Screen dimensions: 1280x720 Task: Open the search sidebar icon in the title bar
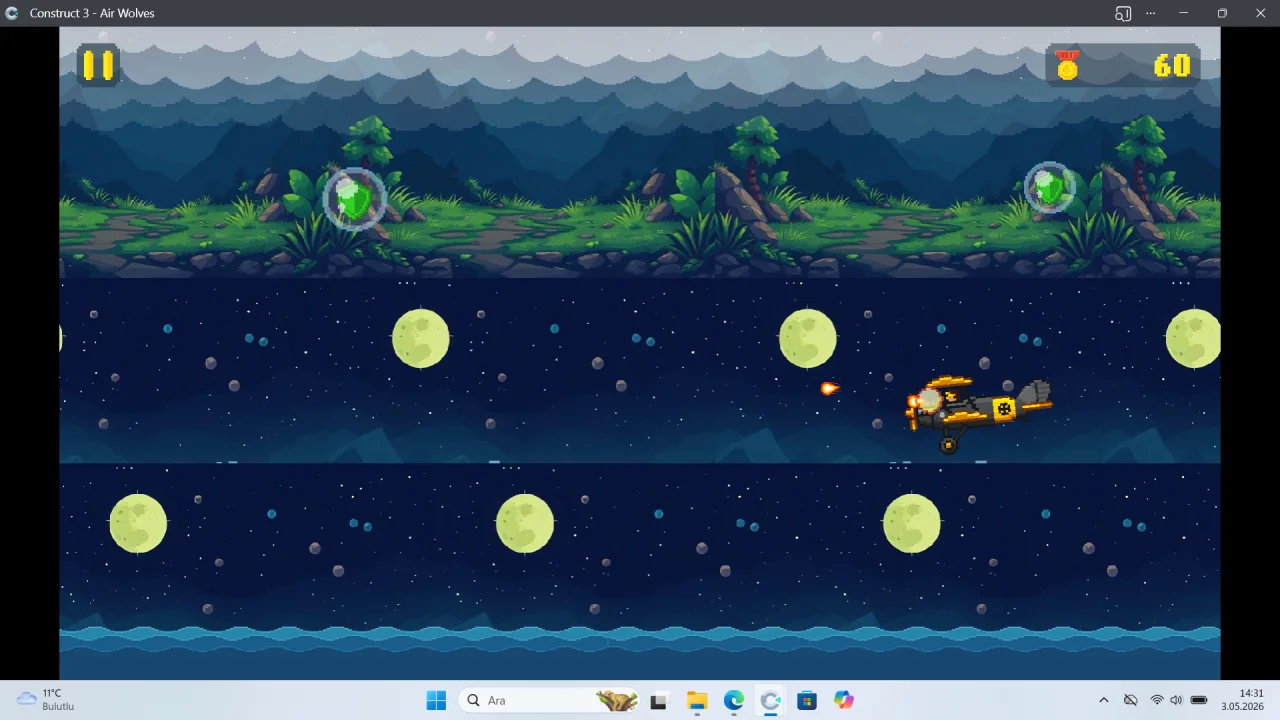click(1123, 13)
